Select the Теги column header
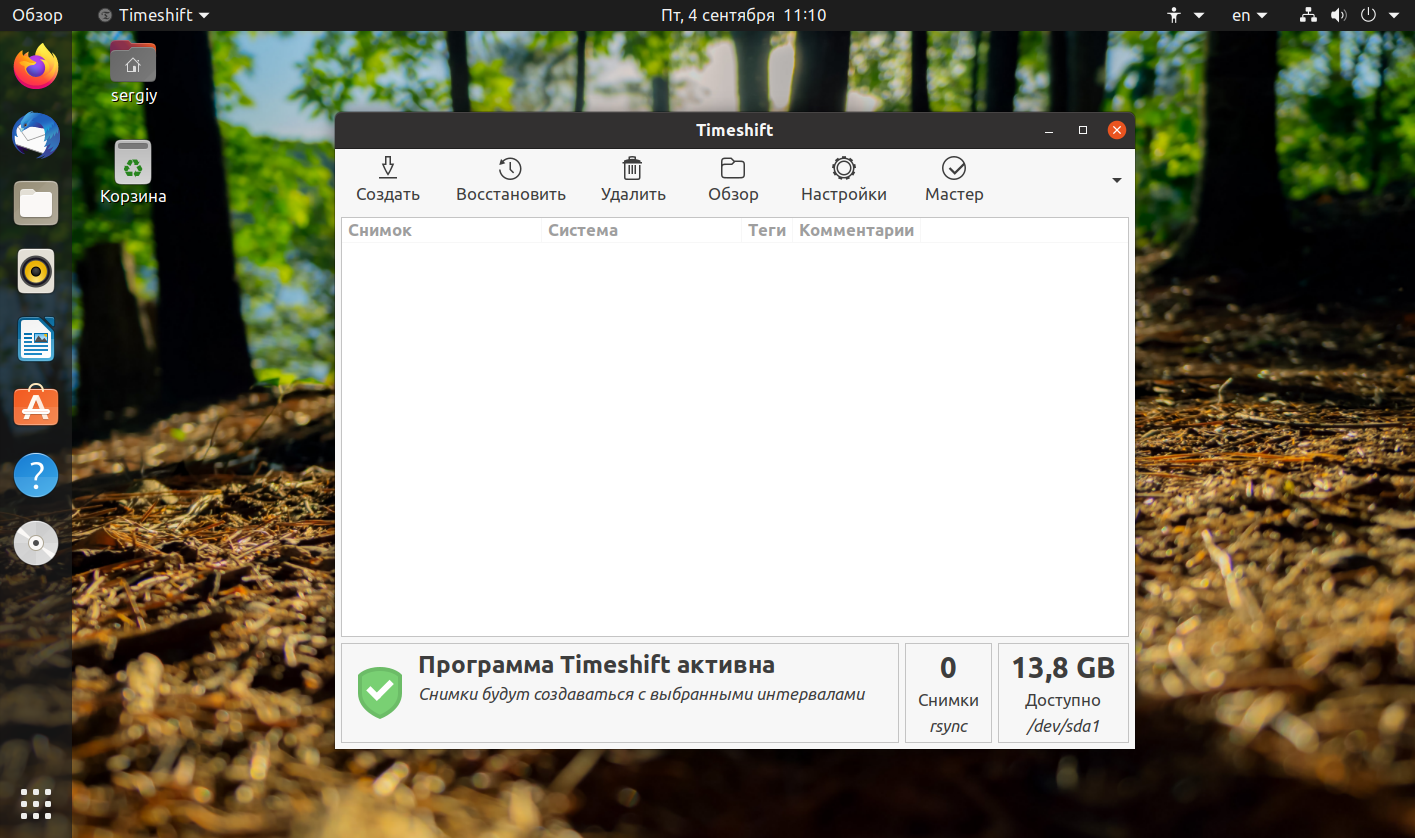1415x838 pixels. pyautogui.click(x=767, y=230)
